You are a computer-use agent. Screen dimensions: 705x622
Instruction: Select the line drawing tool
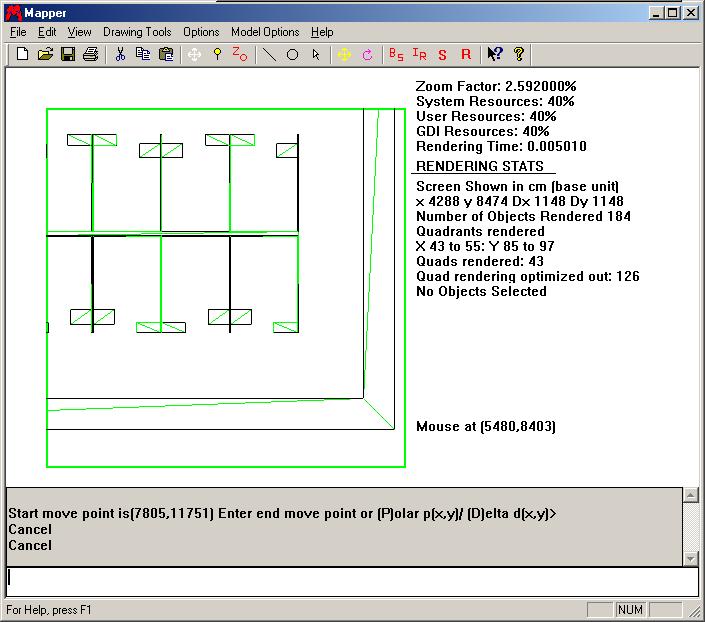pyautogui.click(x=269, y=54)
